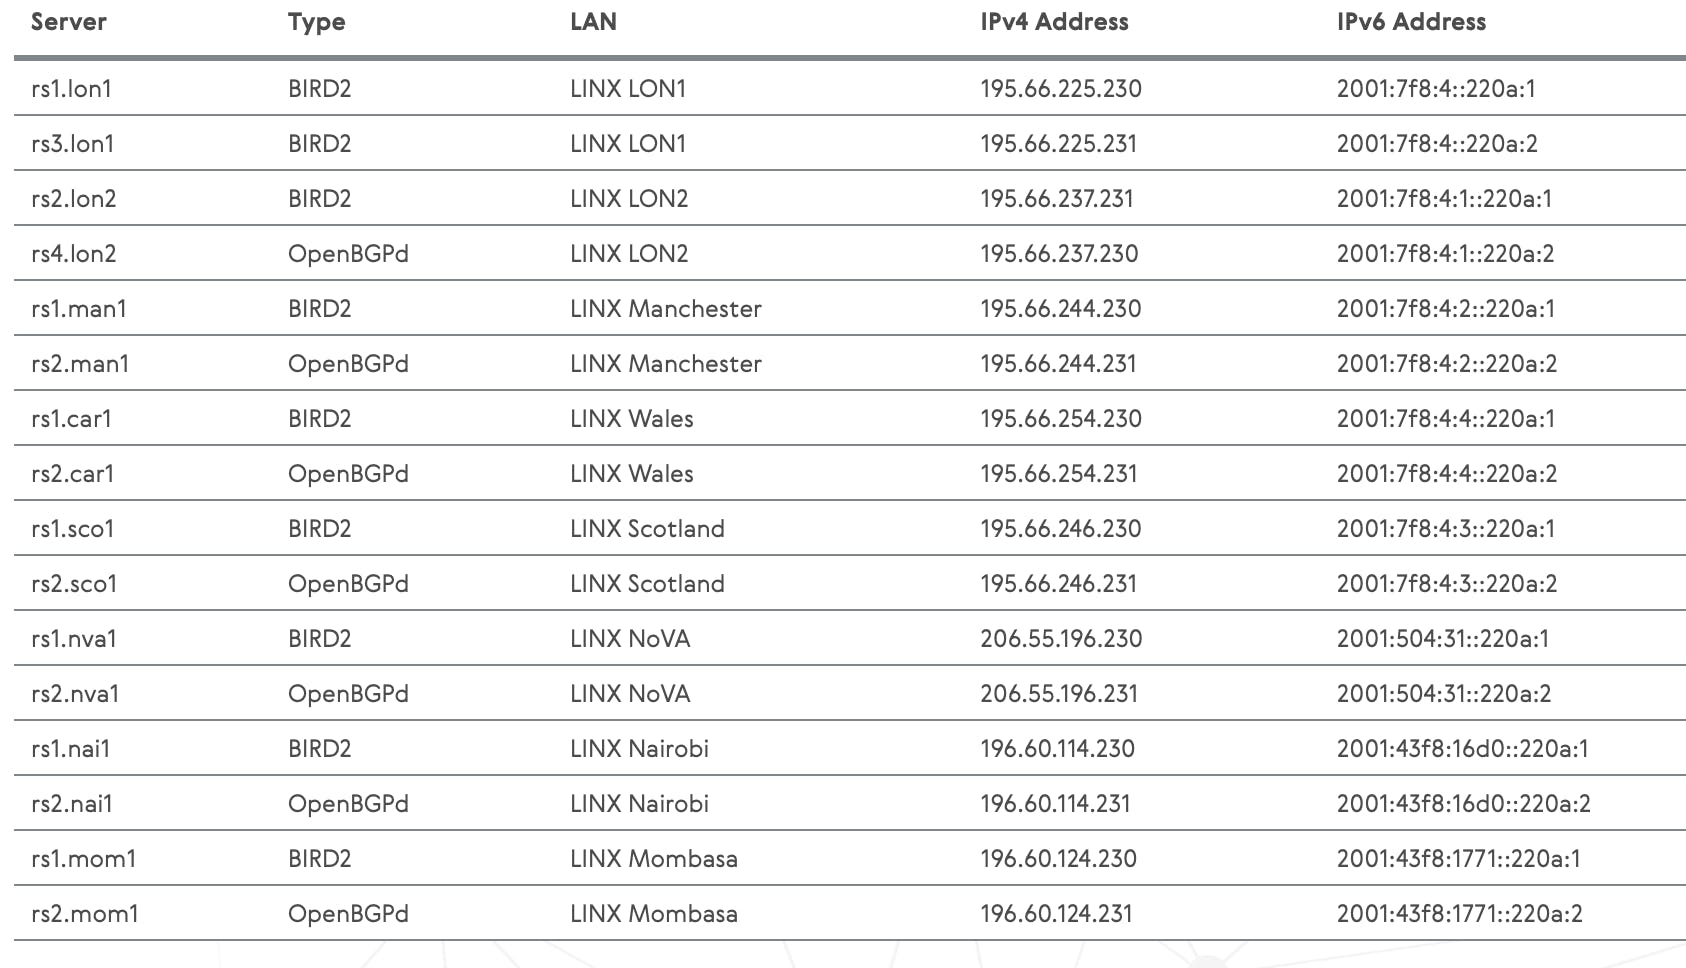Image resolution: width=1686 pixels, height=968 pixels.
Task: Select the rs1.nva1 server name
Action: 74,639
